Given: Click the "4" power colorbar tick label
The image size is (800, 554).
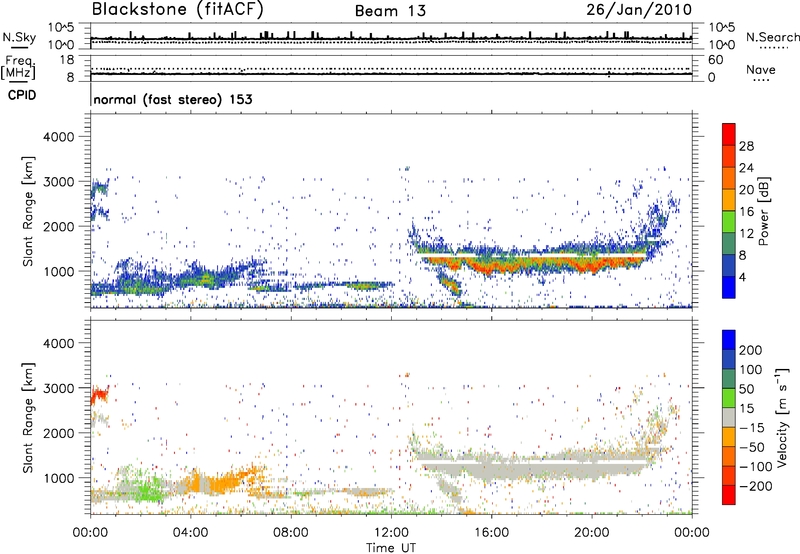Looking at the screenshot, I should (x=743, y=277).
